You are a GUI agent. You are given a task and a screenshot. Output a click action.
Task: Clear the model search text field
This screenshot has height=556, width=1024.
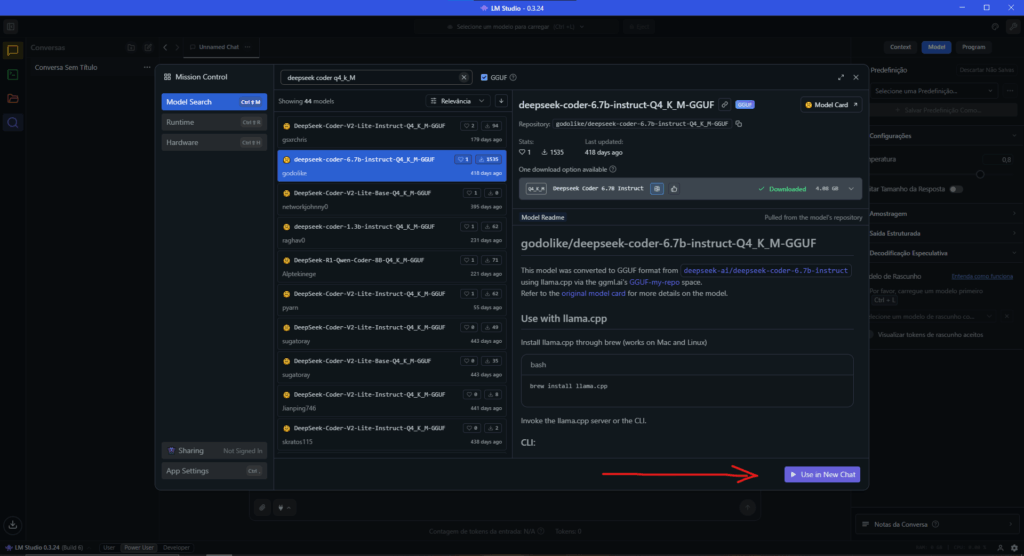pyautogui.click(x=464, y=77)
